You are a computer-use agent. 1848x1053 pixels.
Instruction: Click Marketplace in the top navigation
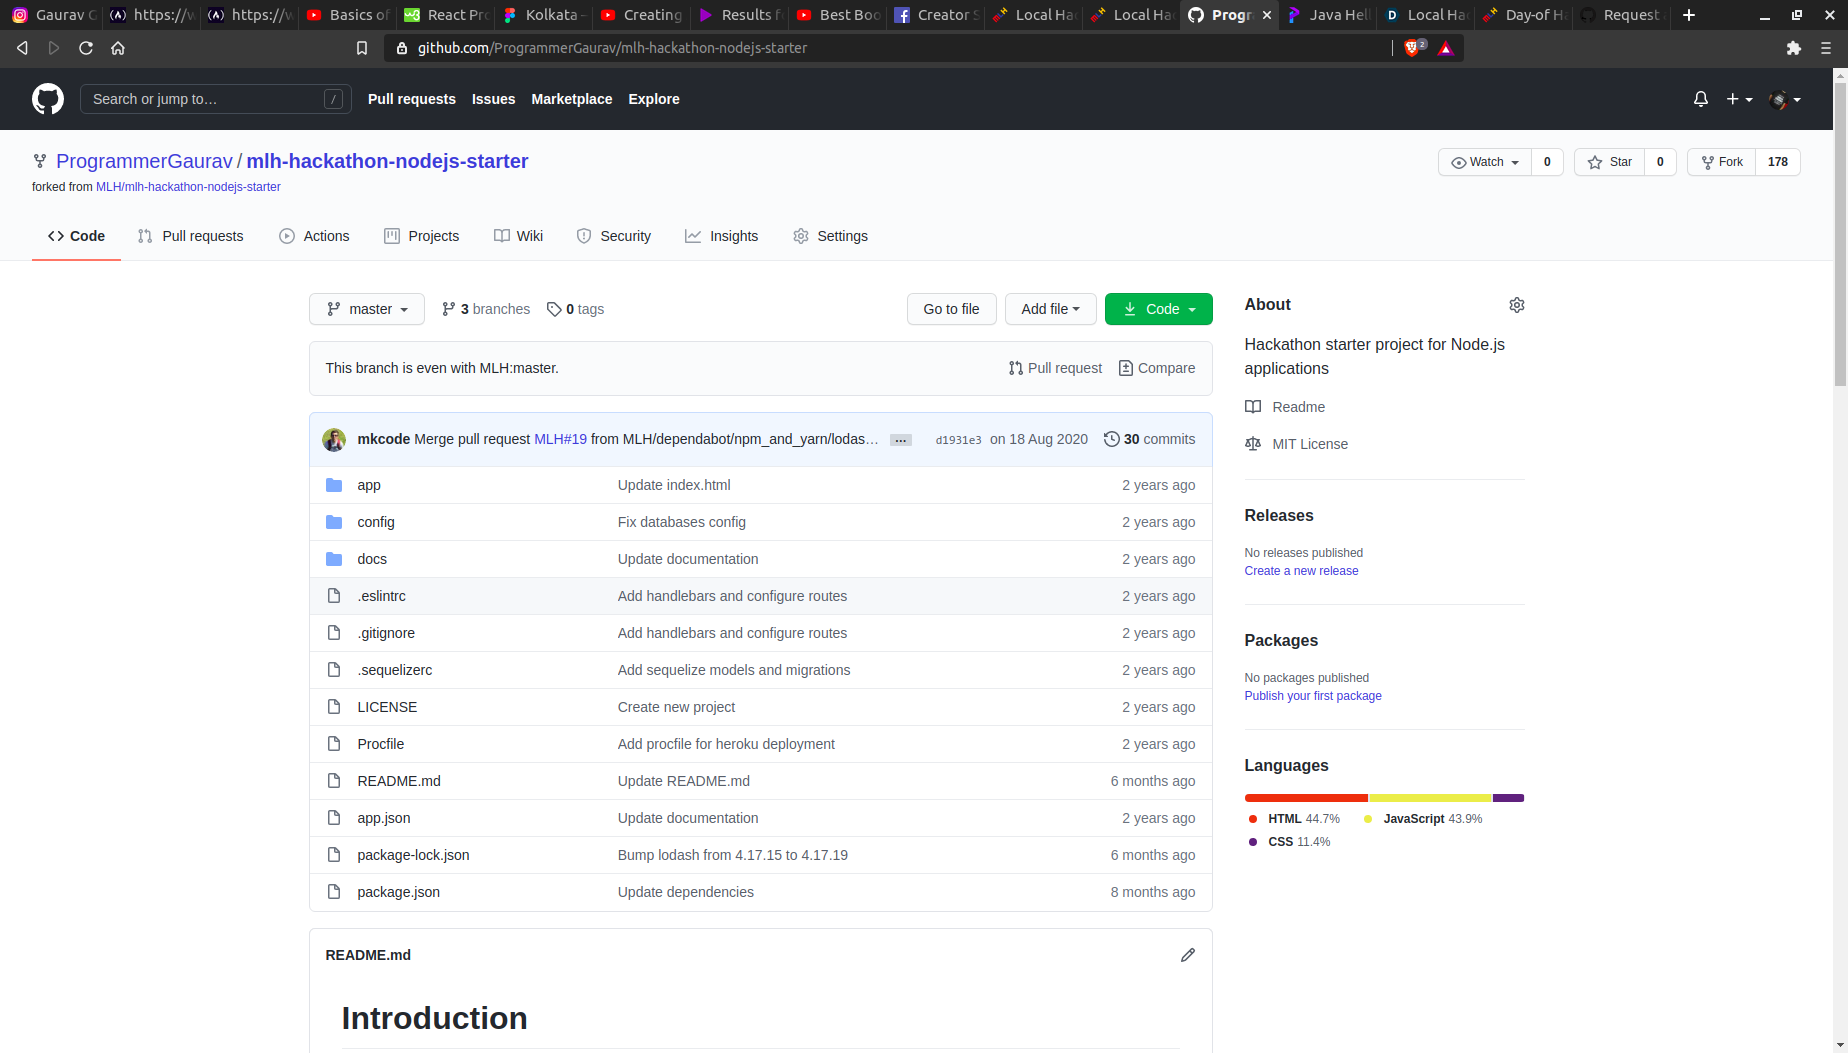pyautogui.click(x=572, y=99)
